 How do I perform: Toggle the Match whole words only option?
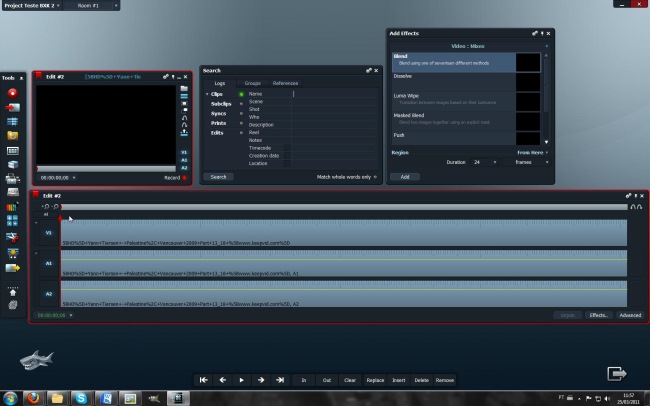(376, 177)
